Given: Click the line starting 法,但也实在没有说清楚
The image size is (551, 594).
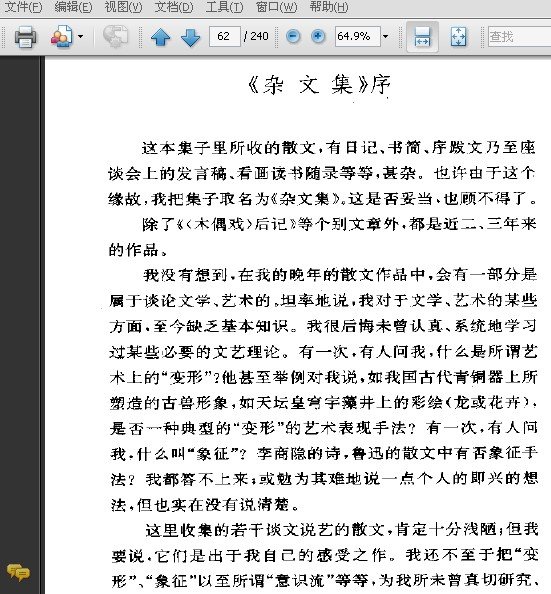Looking at the screenshot, I should click(x=205, y=504).
